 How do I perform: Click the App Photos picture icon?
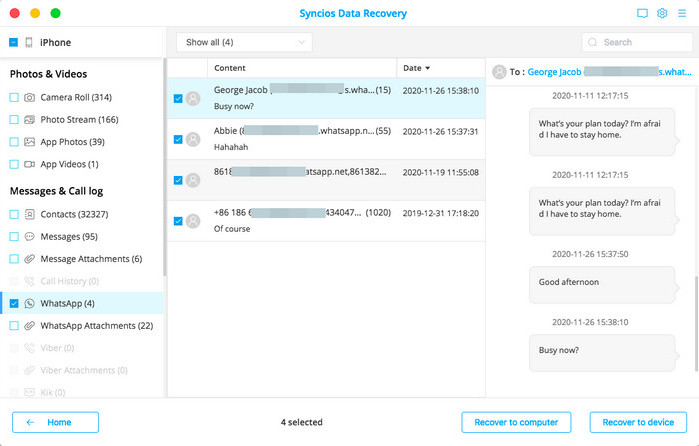29,142
